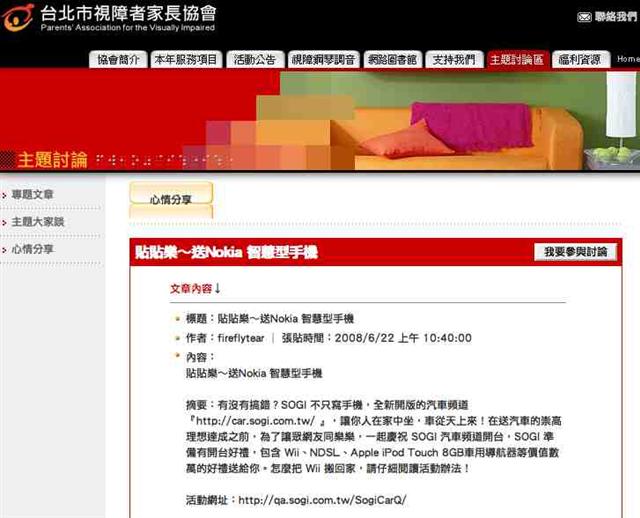Click the arrow bullet beside 主題大家談
640x518 pixels.
pyautogui.click(x=4, y=223)
